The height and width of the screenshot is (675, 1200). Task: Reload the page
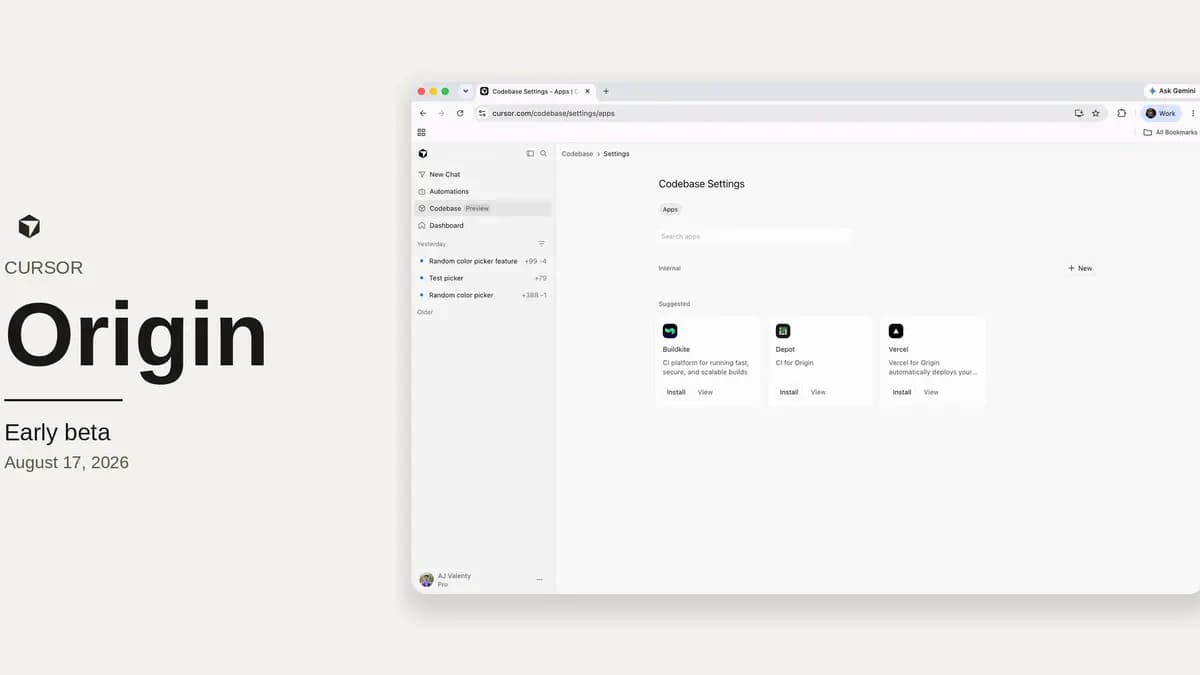[x=460, y=113]
